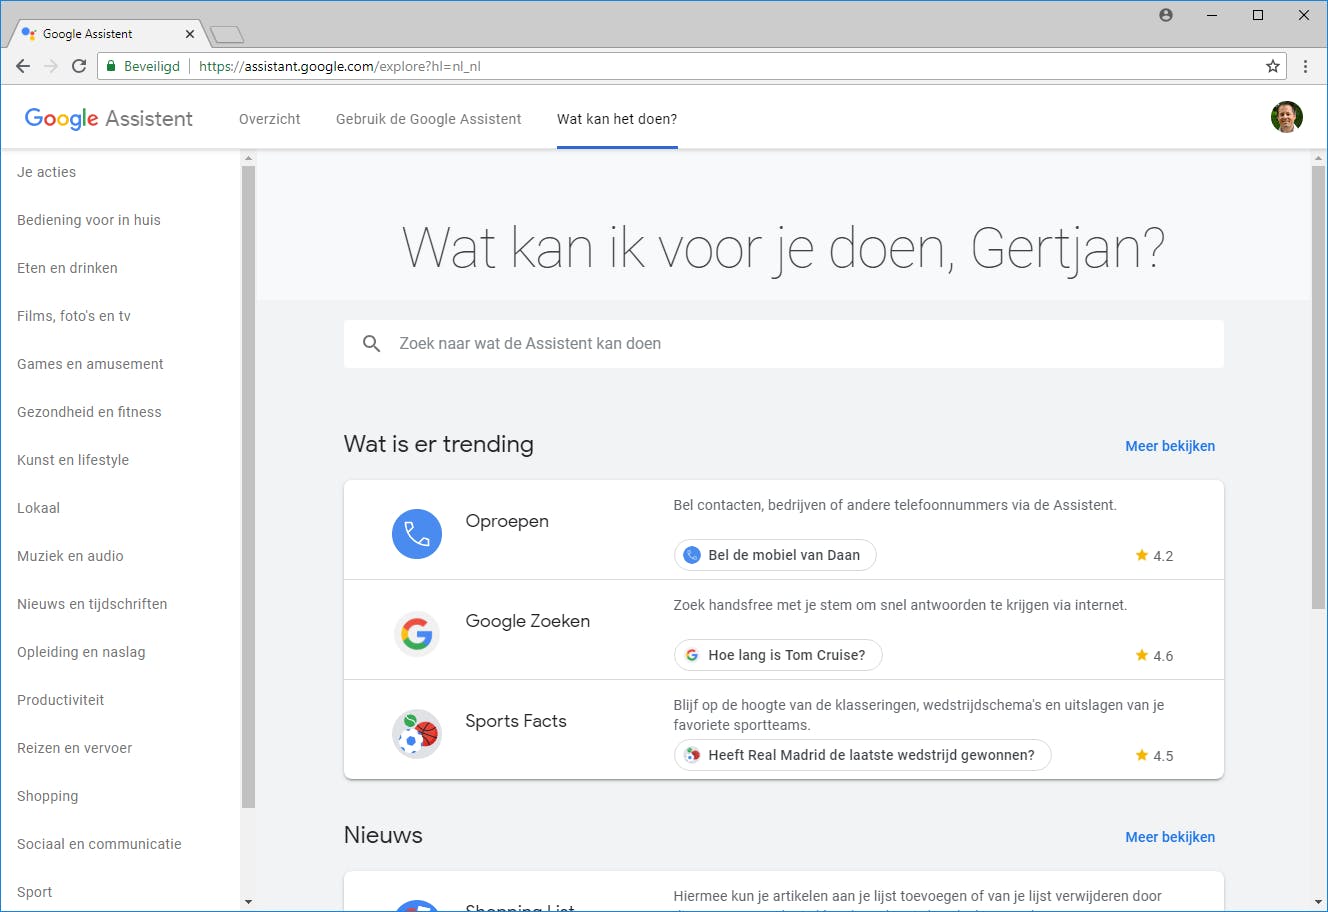This screenshot has width=1328, height=912.
Task: Click the Chrome profile icon in title bar
Action: pos(1166,15)
